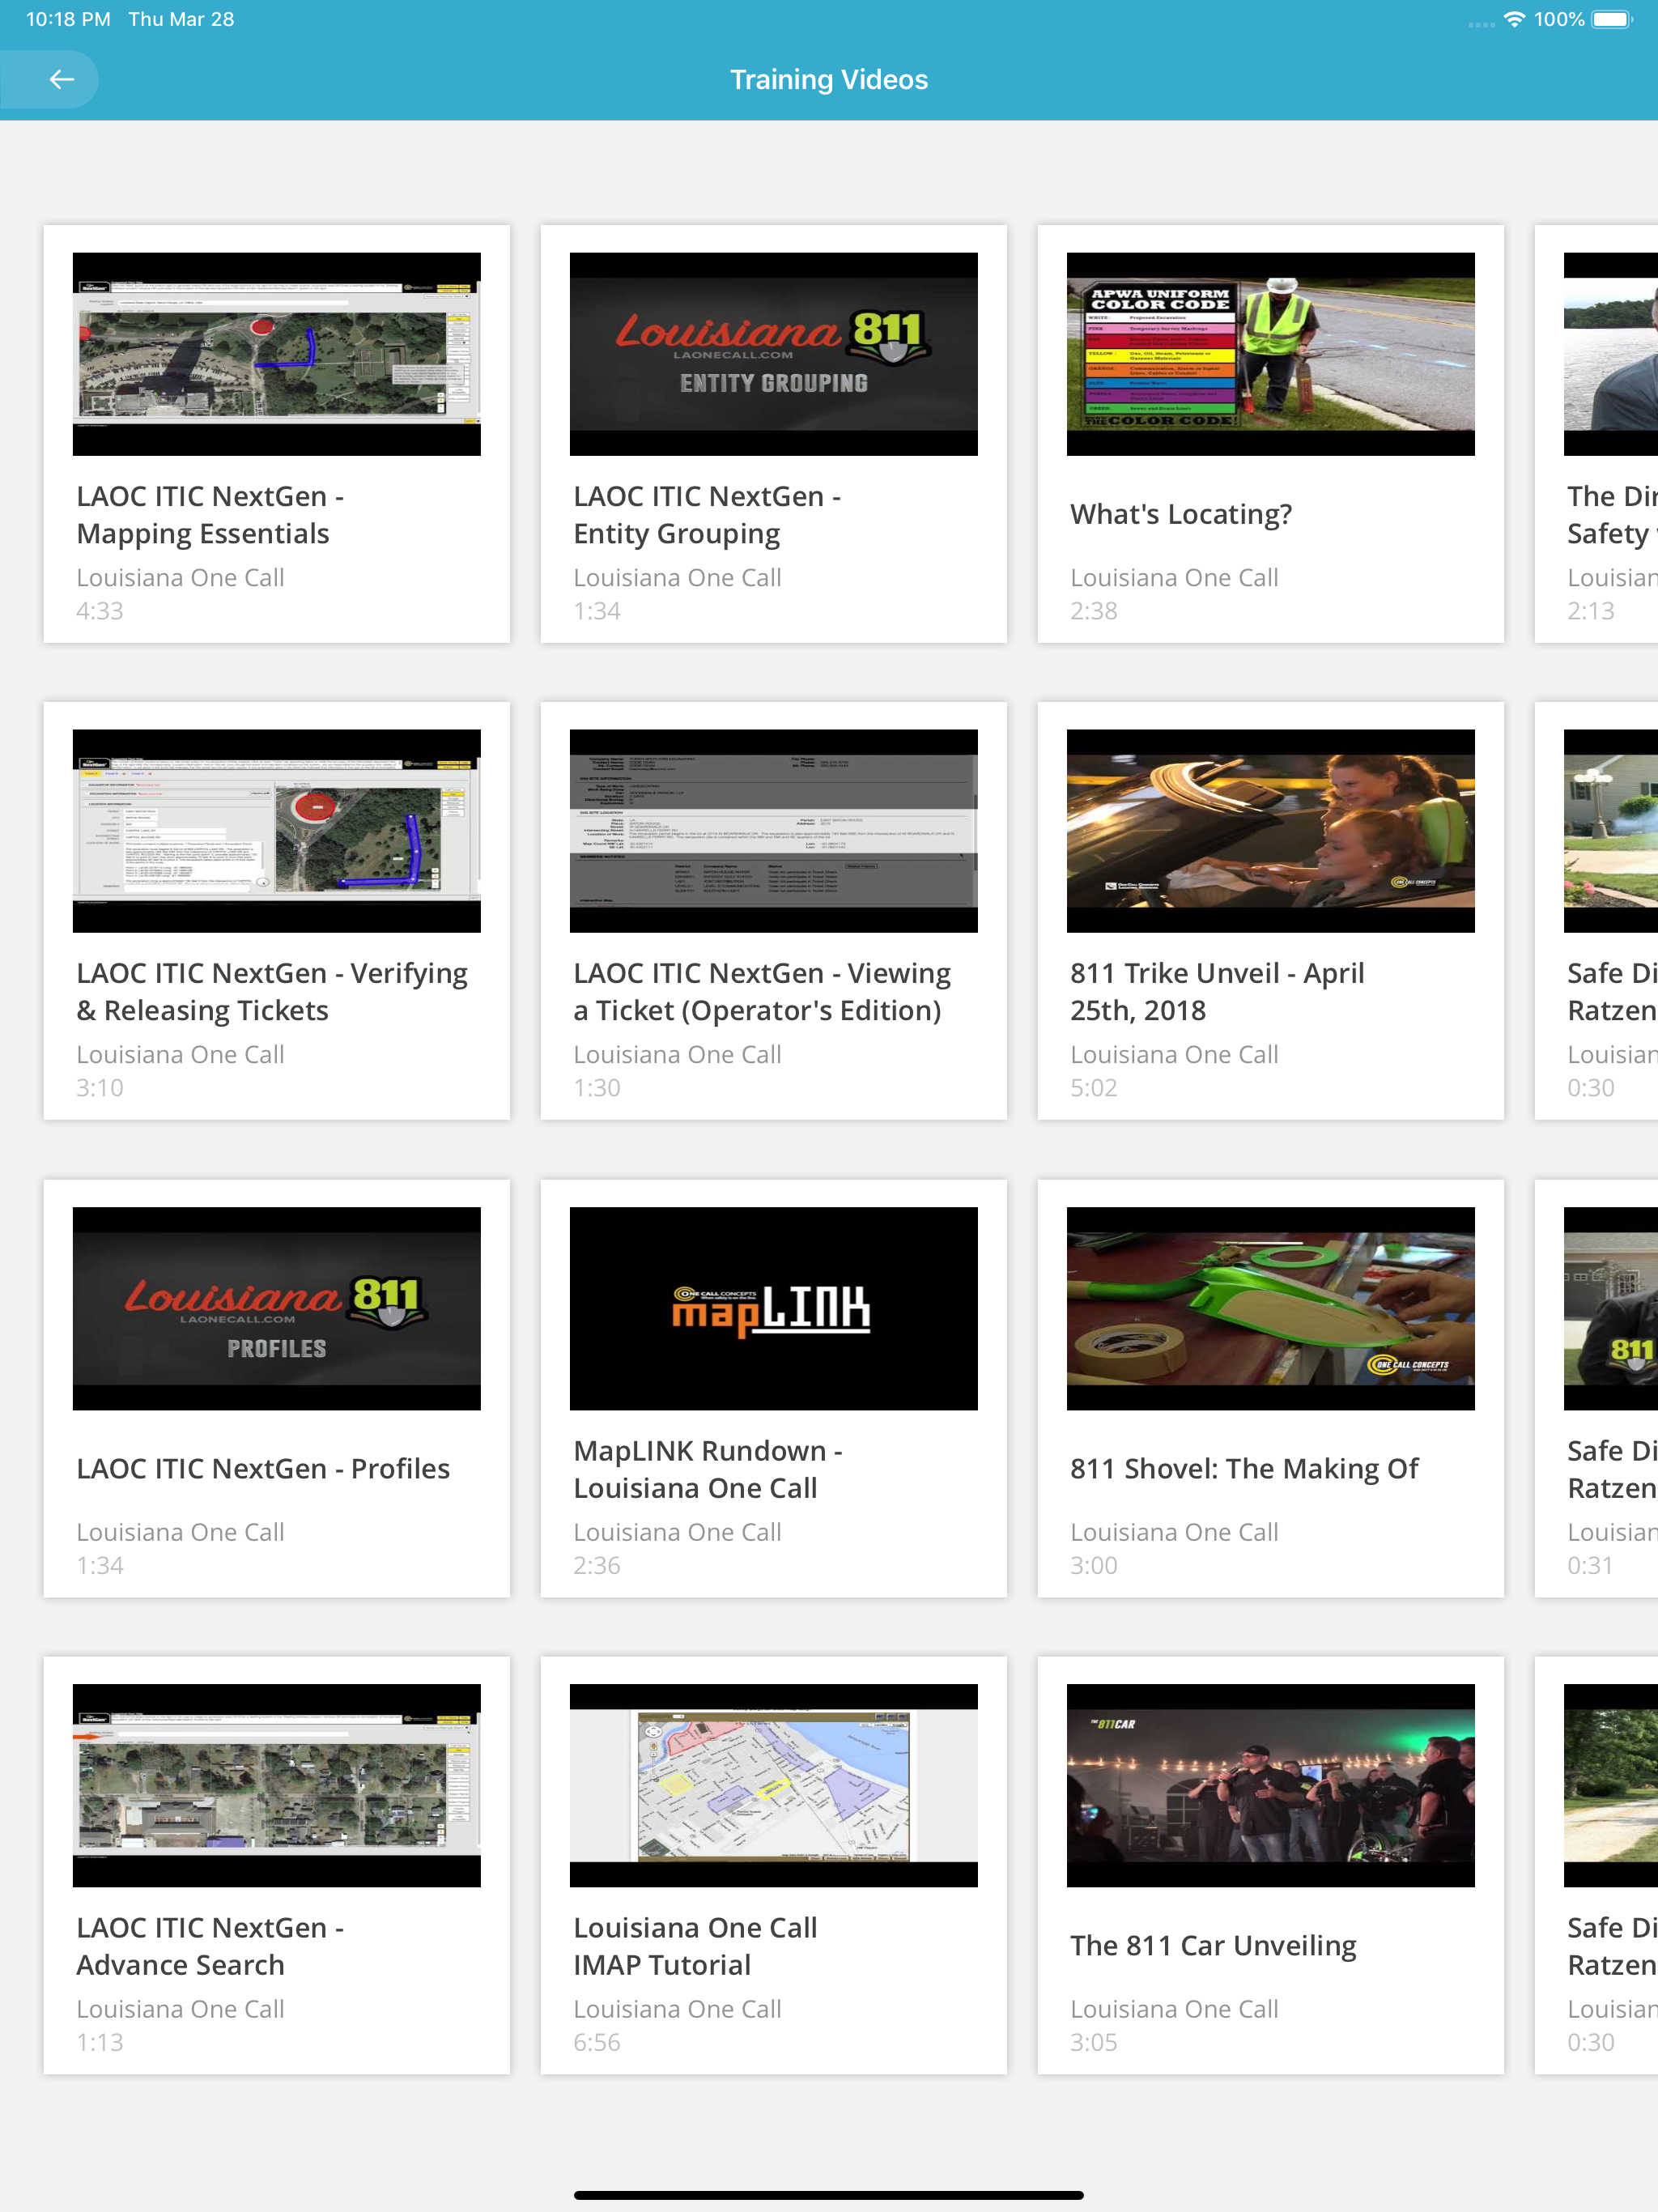The image size is (1658, 2212).
Task: Open the partially visible 2:13 video card
Action: [x=1597, y=433]
